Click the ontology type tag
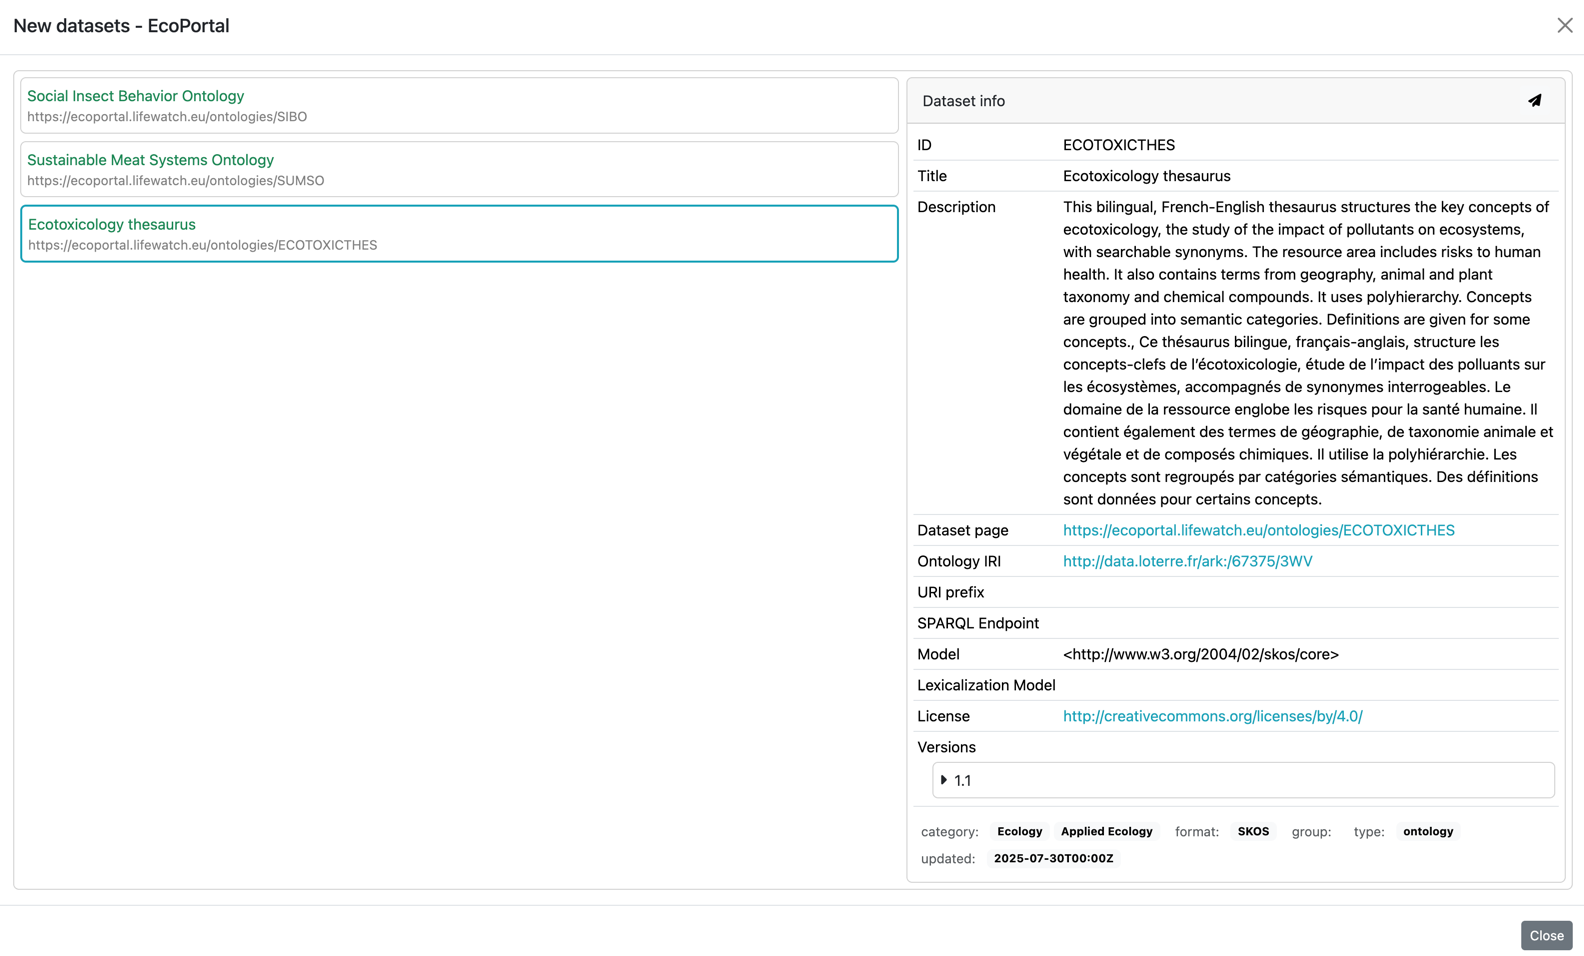 coord(1427,831)
